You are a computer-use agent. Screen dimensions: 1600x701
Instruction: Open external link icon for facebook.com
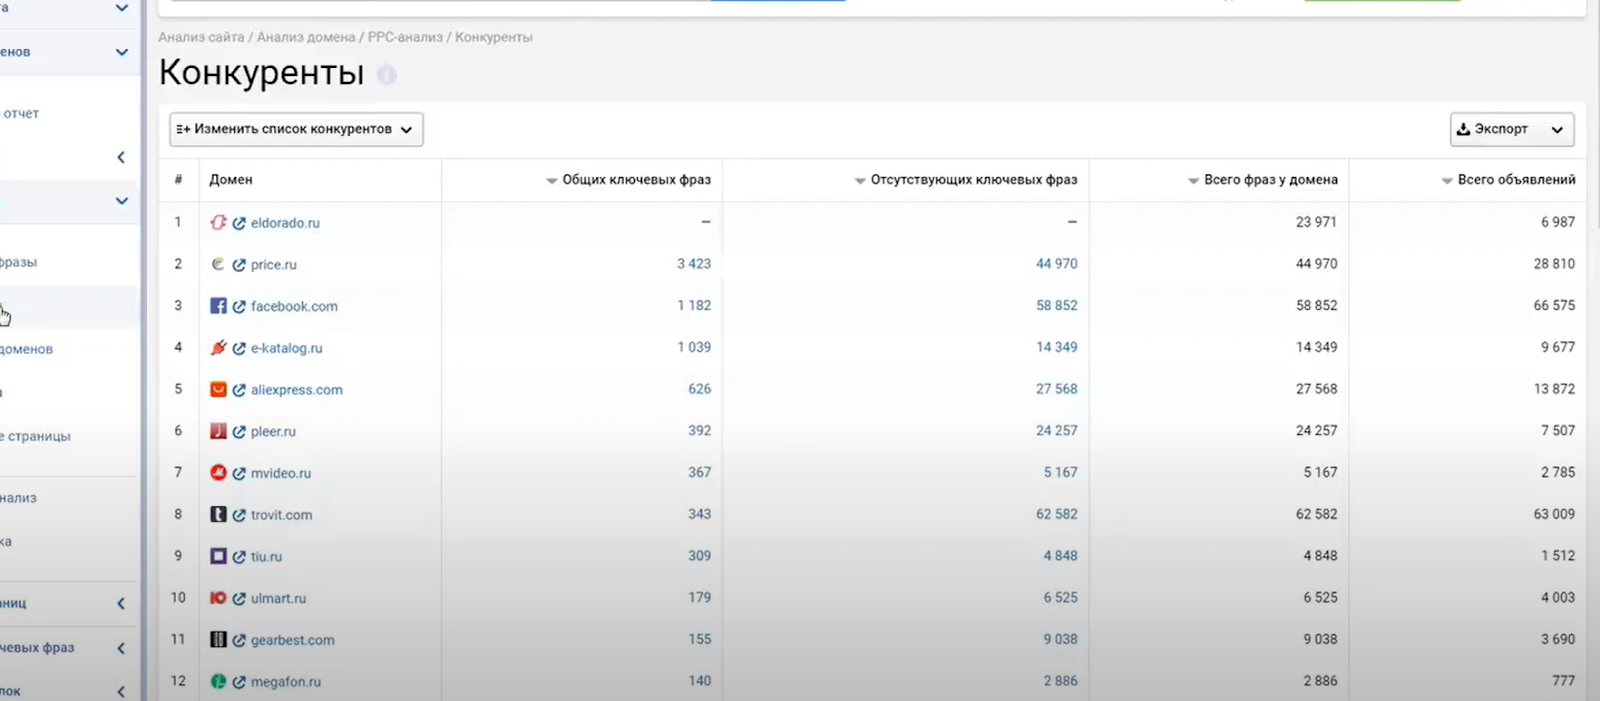point(239,307)
